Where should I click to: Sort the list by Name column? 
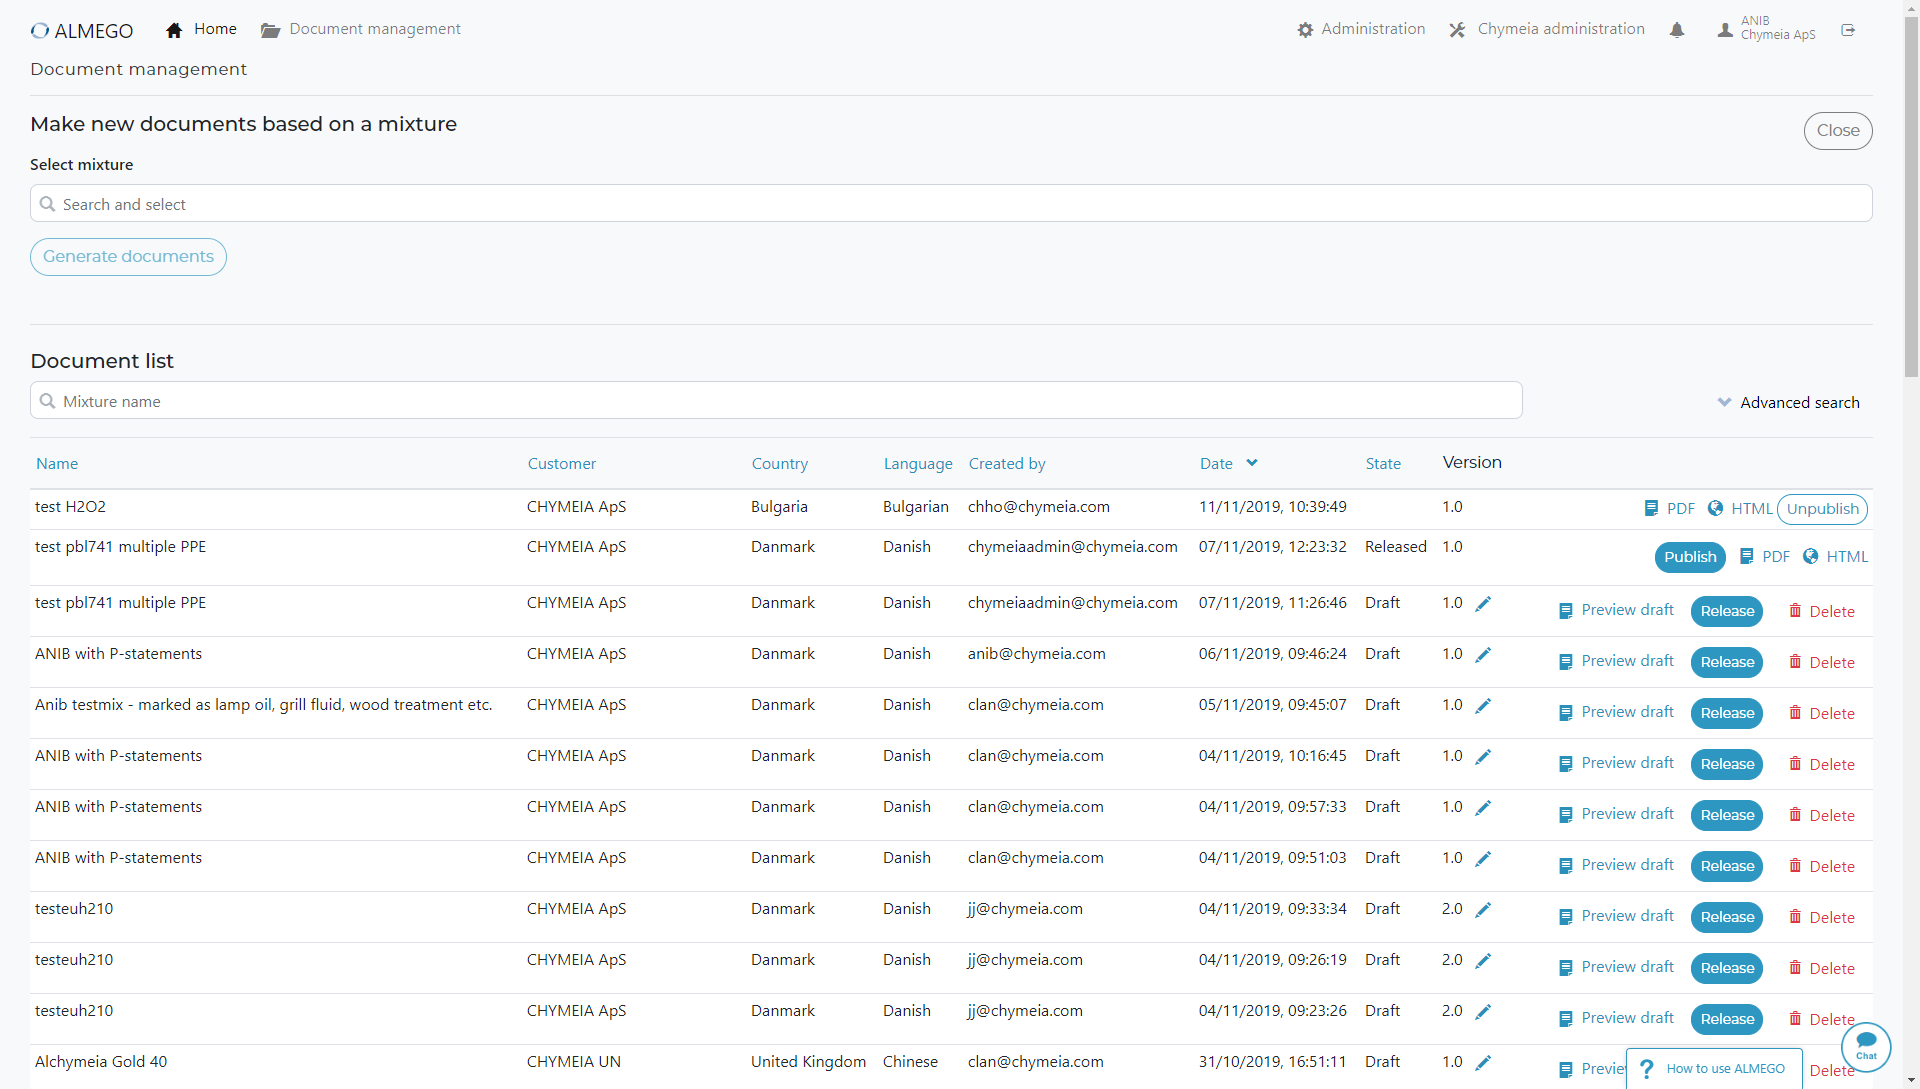pyautogui.click(x=56, y=463)
